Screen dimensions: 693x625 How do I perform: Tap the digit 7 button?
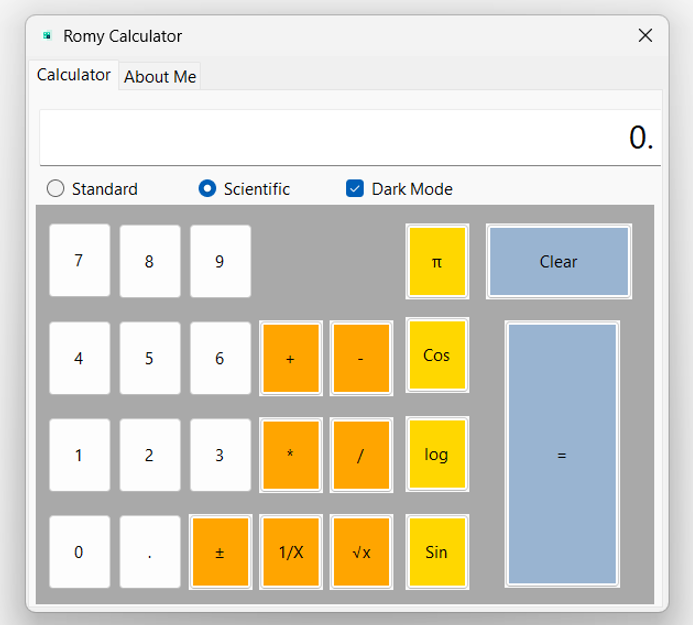(80, 260)
